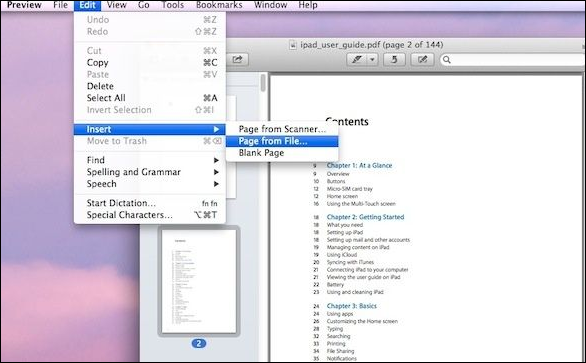Click the Battery contents entry
586x363 pixels.
pyautogui.click(x=335, y=285)
